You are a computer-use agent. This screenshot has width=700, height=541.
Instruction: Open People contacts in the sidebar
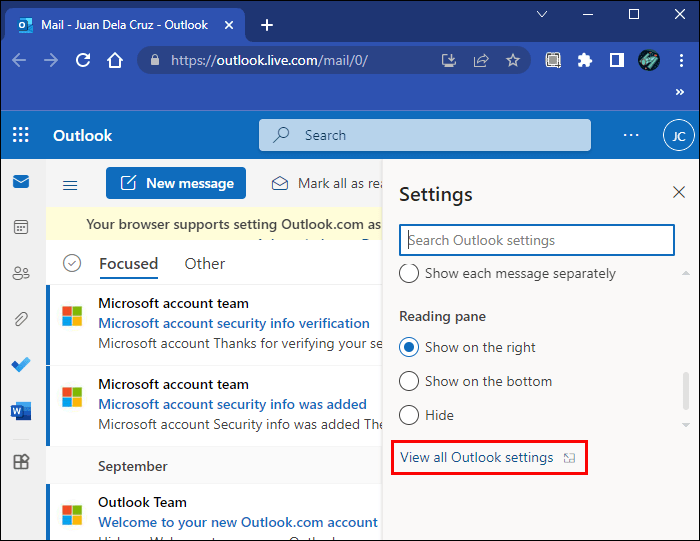21,272
